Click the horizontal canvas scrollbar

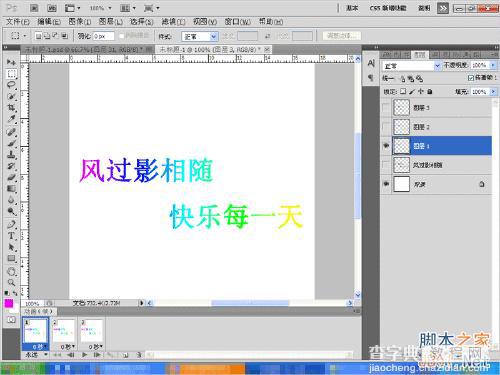(x=250, y=303)
